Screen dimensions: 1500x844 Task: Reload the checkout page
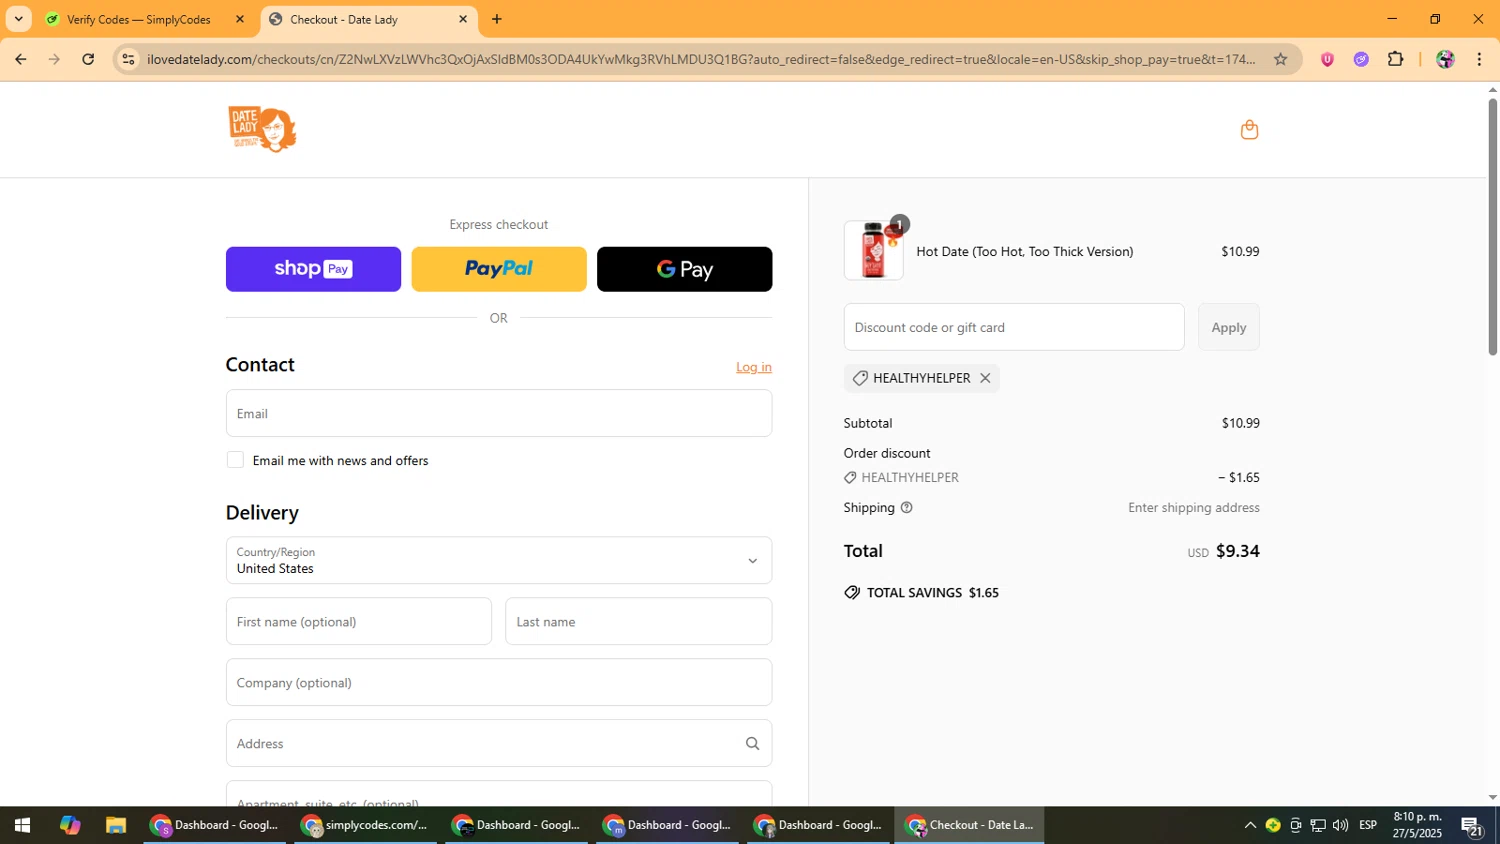click(x=88, y=59)
